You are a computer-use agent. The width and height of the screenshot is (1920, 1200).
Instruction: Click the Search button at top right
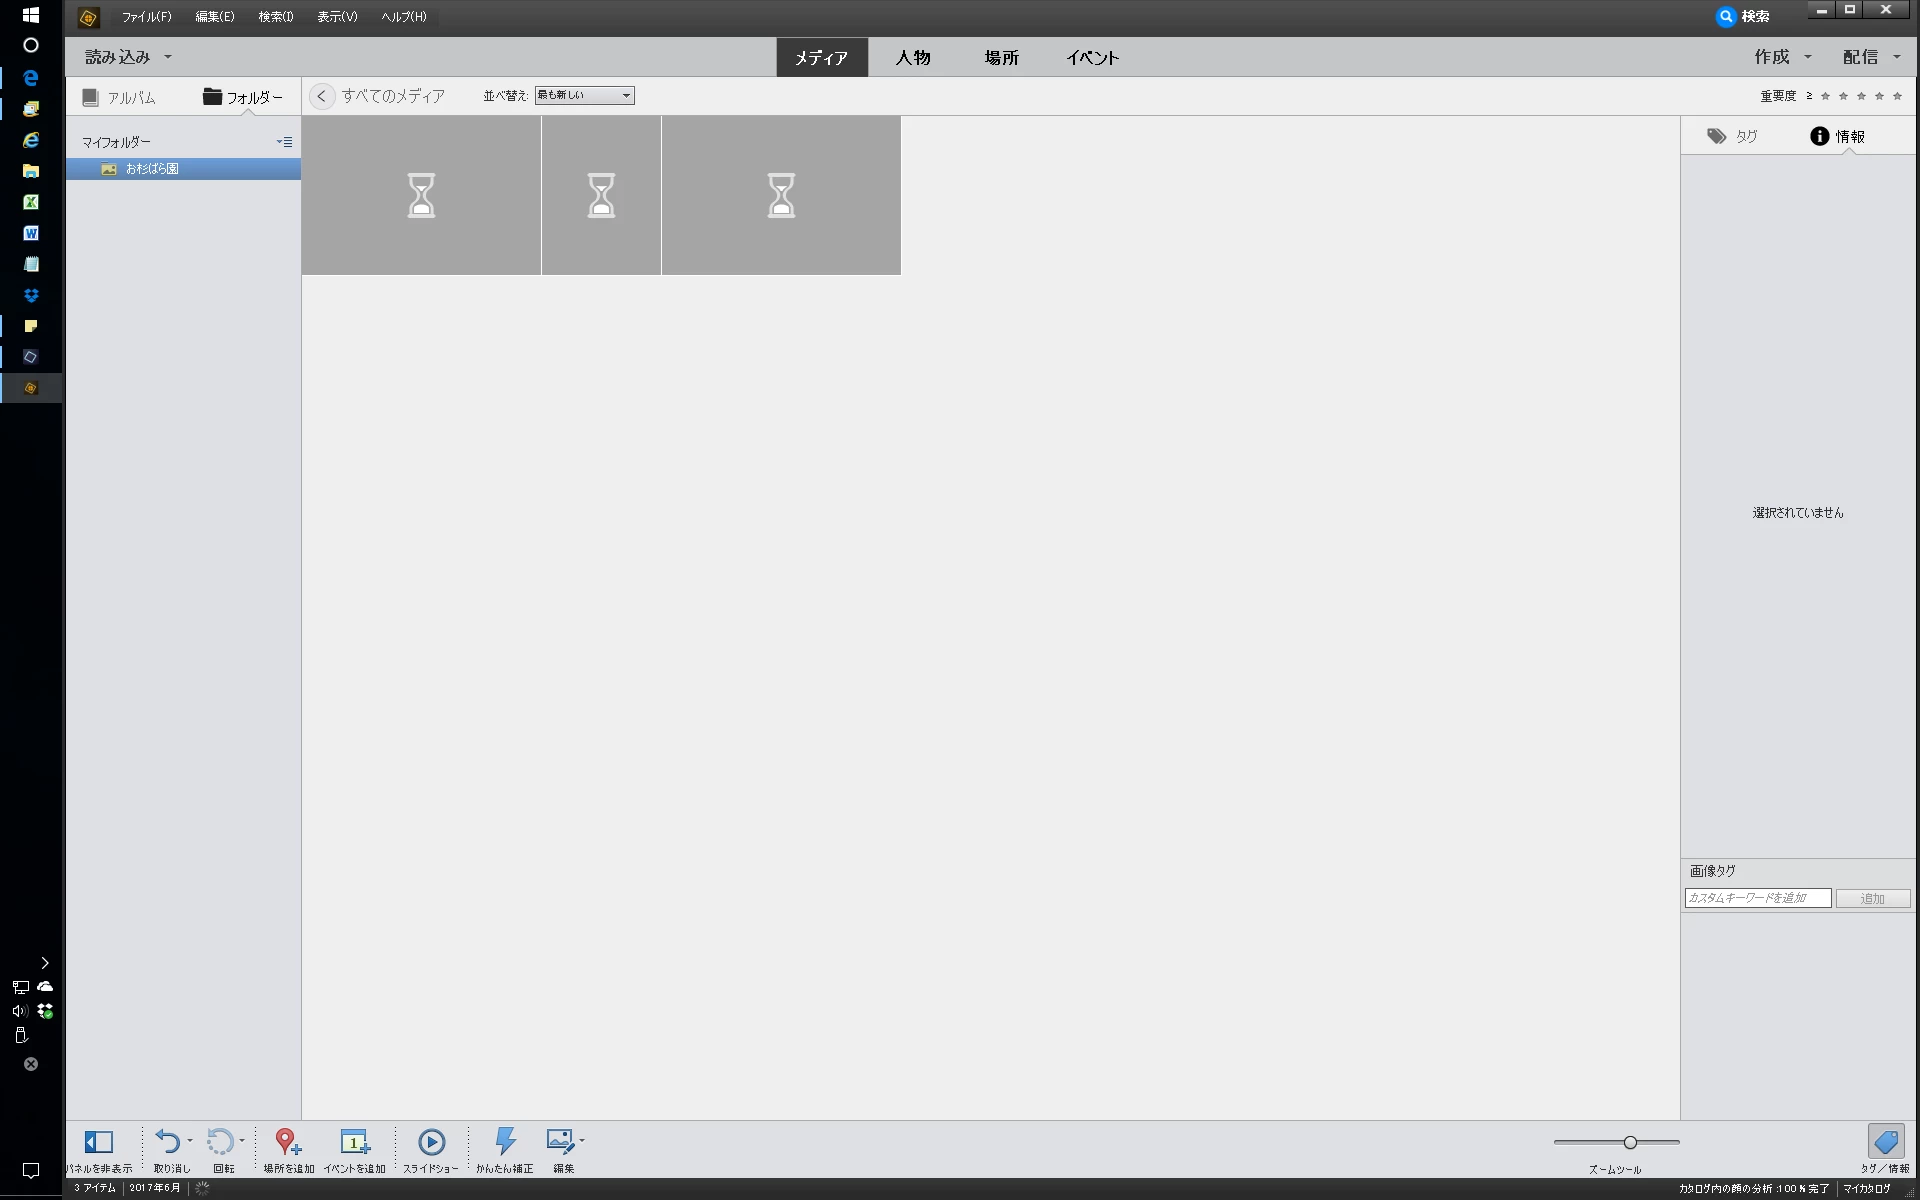[1743, 16]
